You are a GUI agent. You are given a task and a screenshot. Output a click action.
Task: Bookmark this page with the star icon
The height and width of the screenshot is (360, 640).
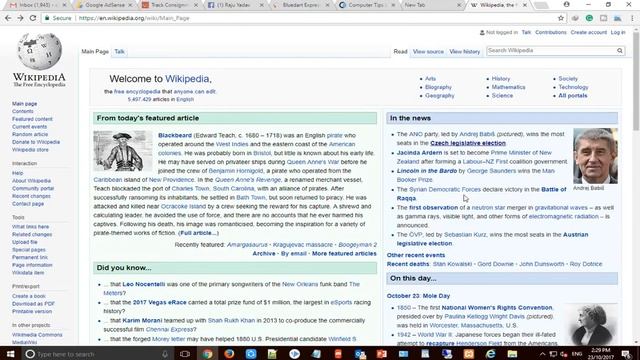coord(561,18)
